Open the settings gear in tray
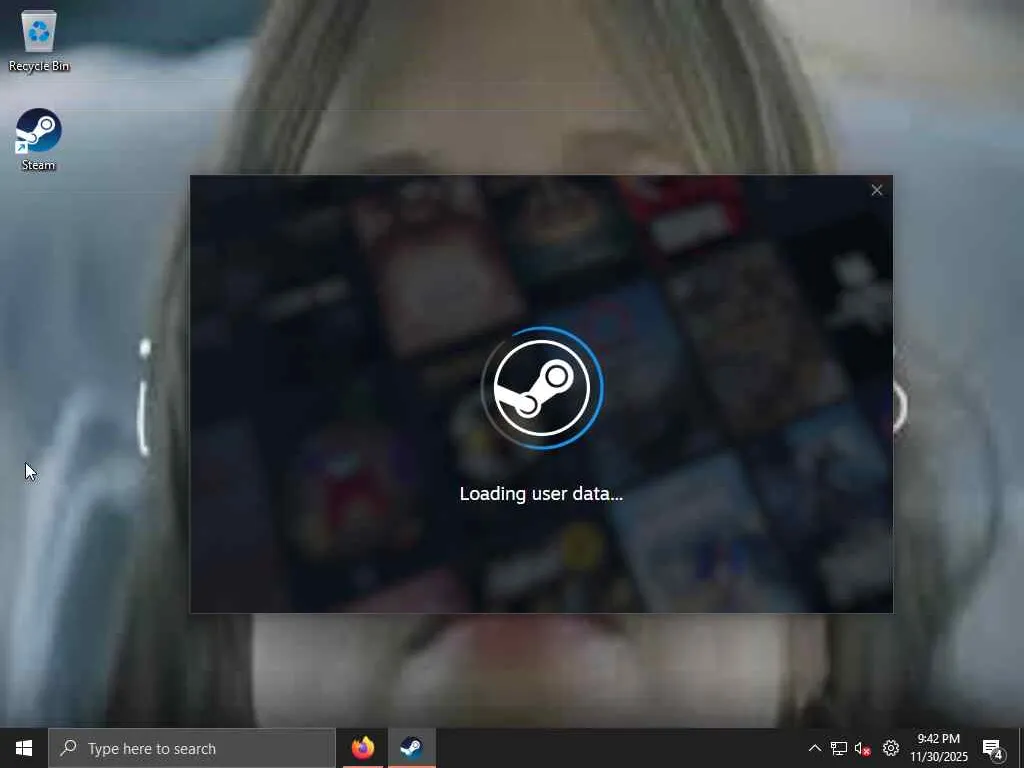Image resolution: width=1024 pixels, height=768 pixels. click(x=890, y=748)
